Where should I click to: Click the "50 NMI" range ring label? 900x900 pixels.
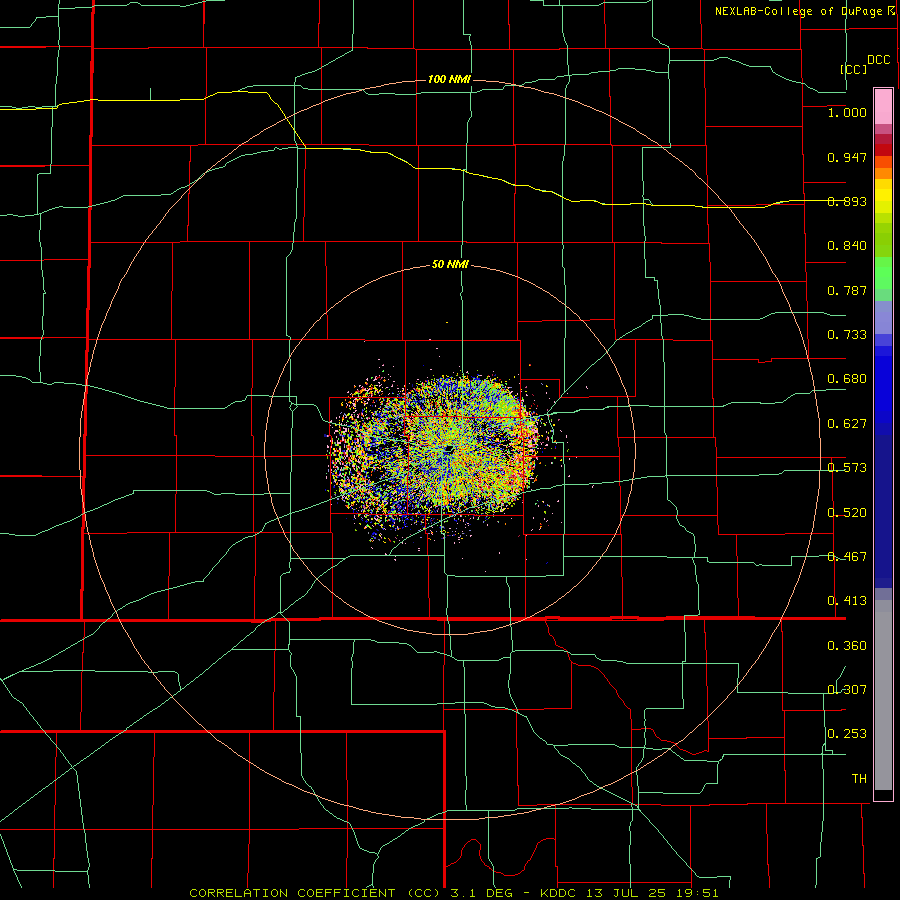coord(450,265)
